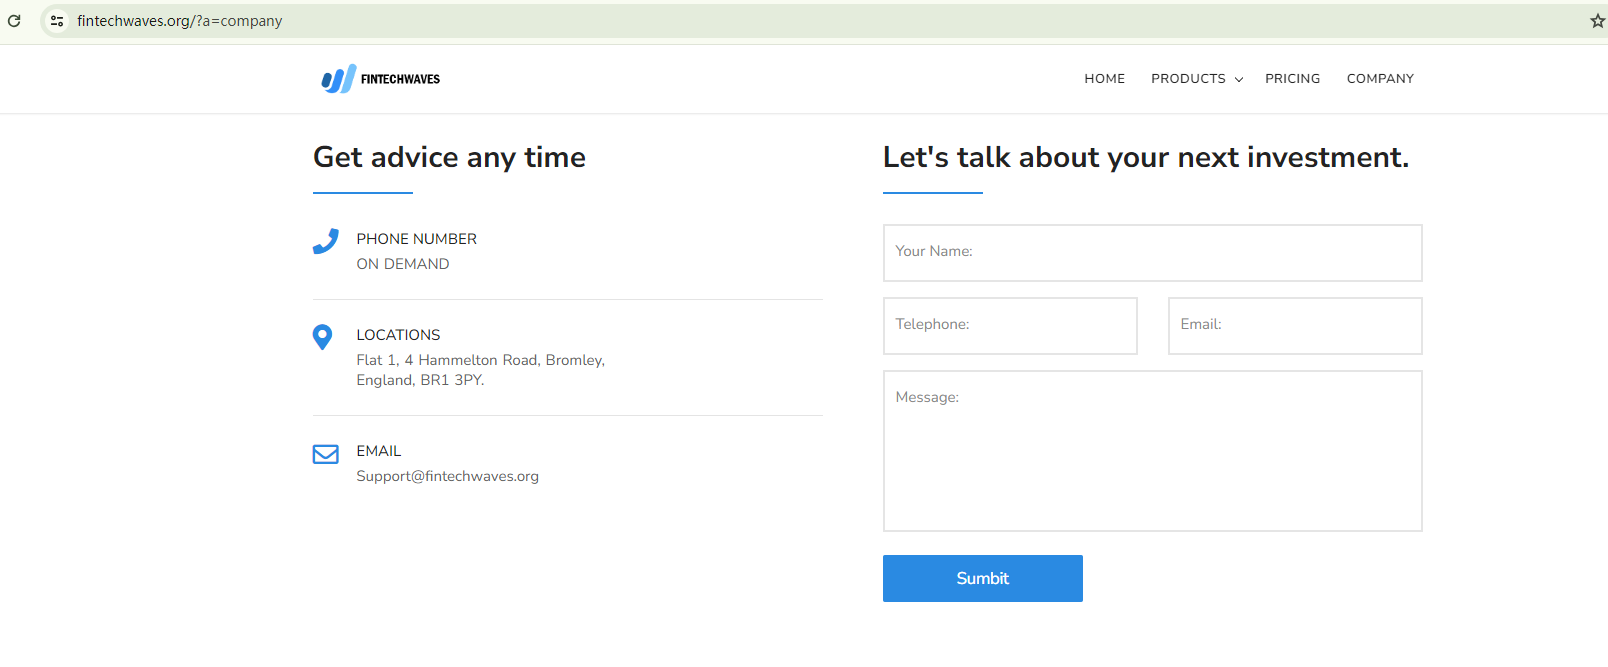Click the Fintechwaves logo icon
Viewport: 1608px width, 667px height.
point(338,79)
